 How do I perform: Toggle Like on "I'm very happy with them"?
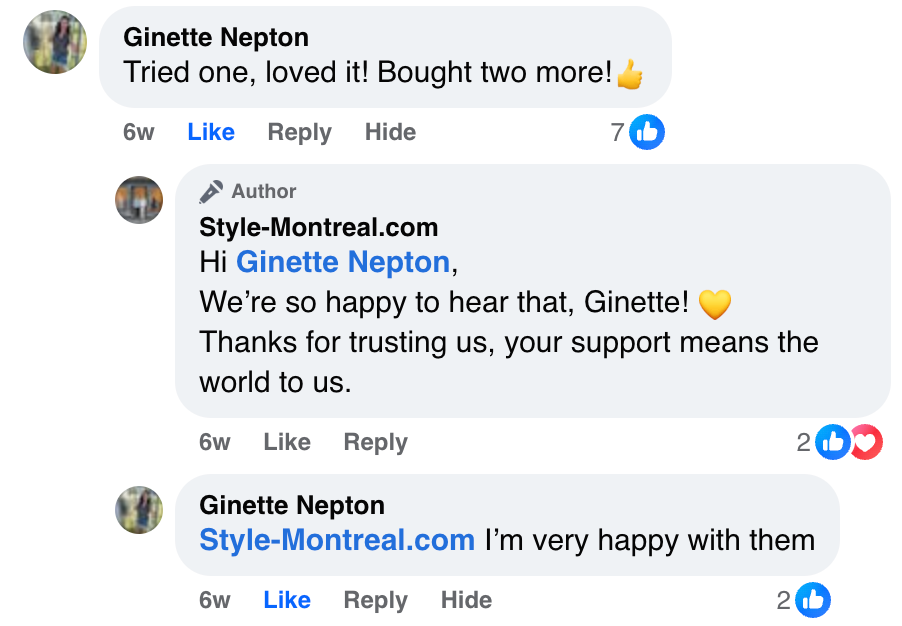287,600
